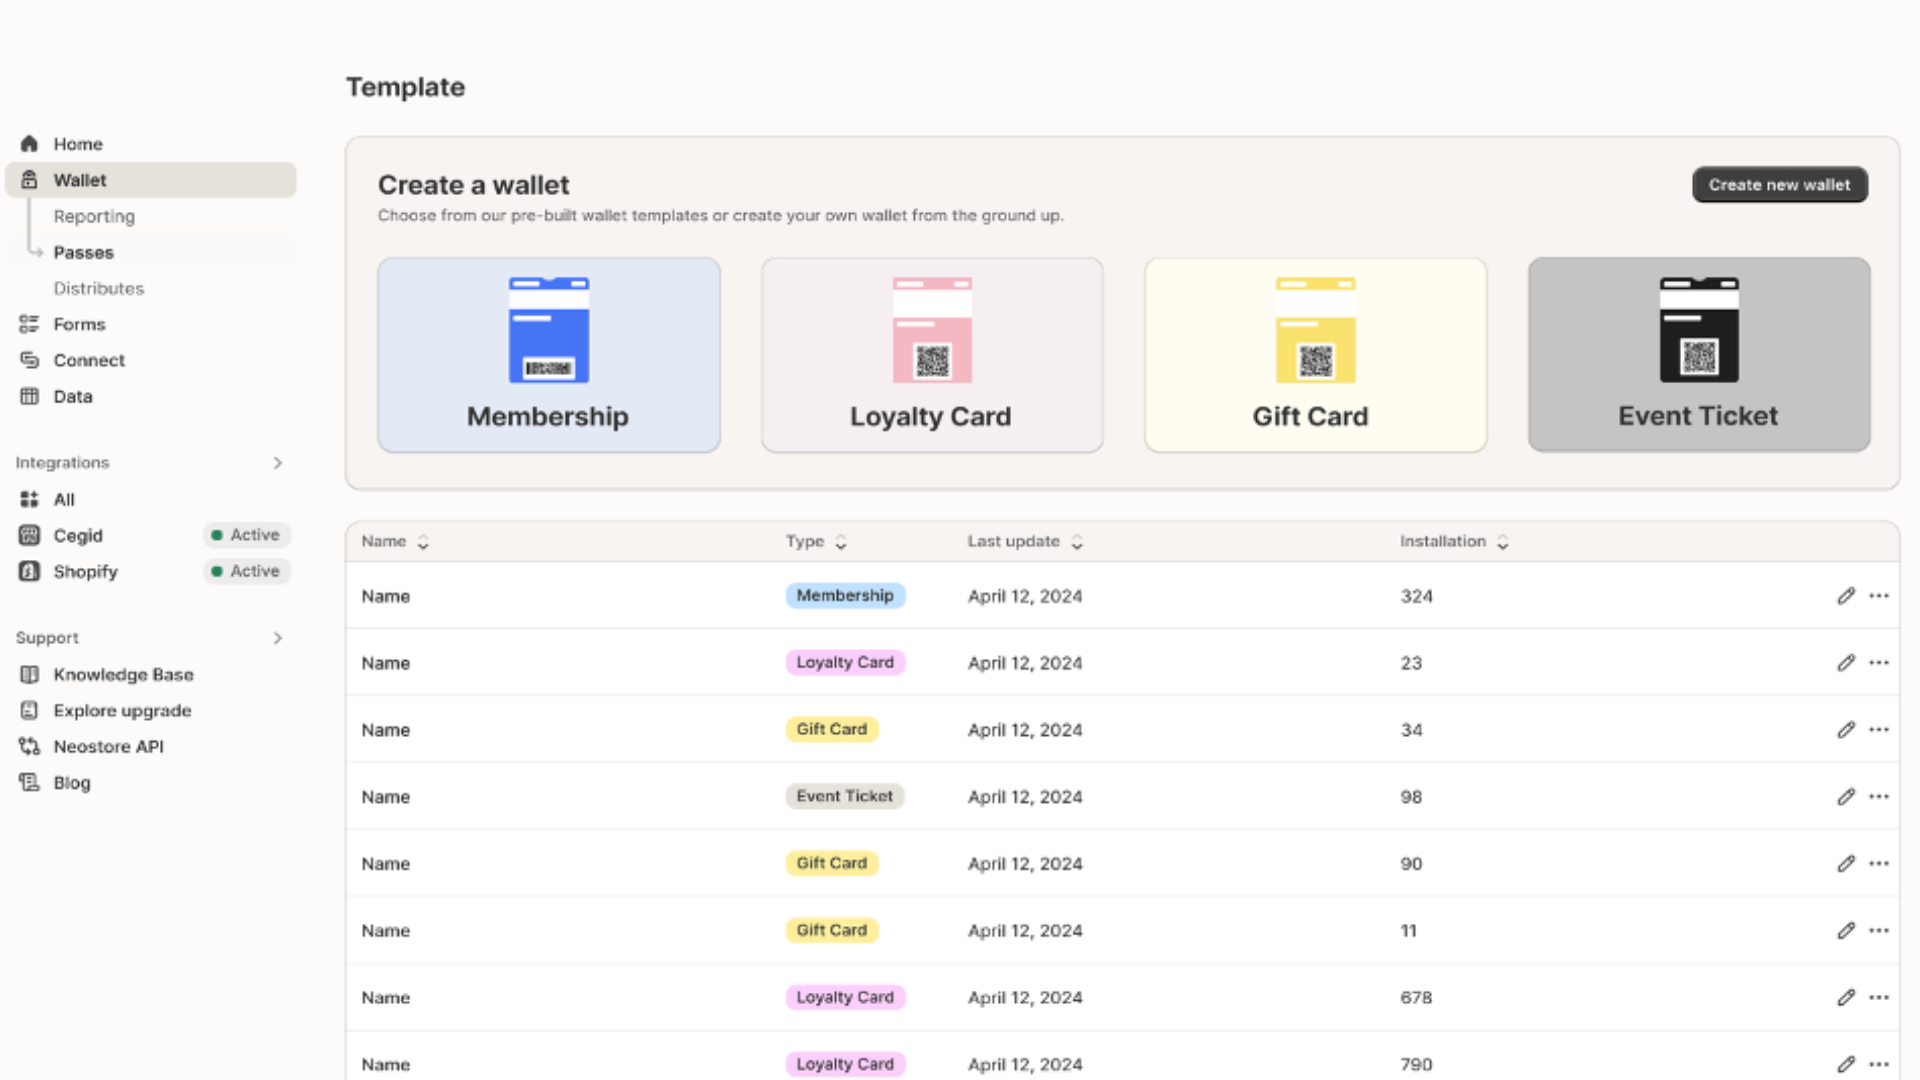Go to Reporting under Wallet
The height and width of the screenshot is (1080, 1920).
(94, 216)
